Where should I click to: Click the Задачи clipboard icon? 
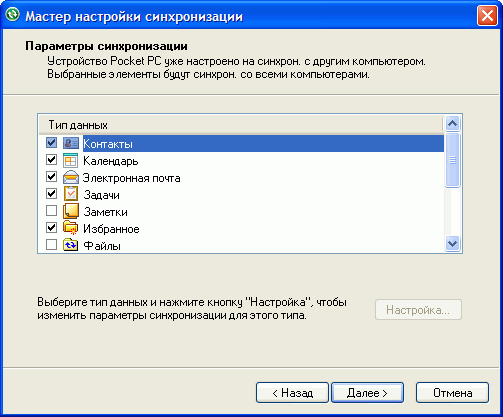point(71,194)
